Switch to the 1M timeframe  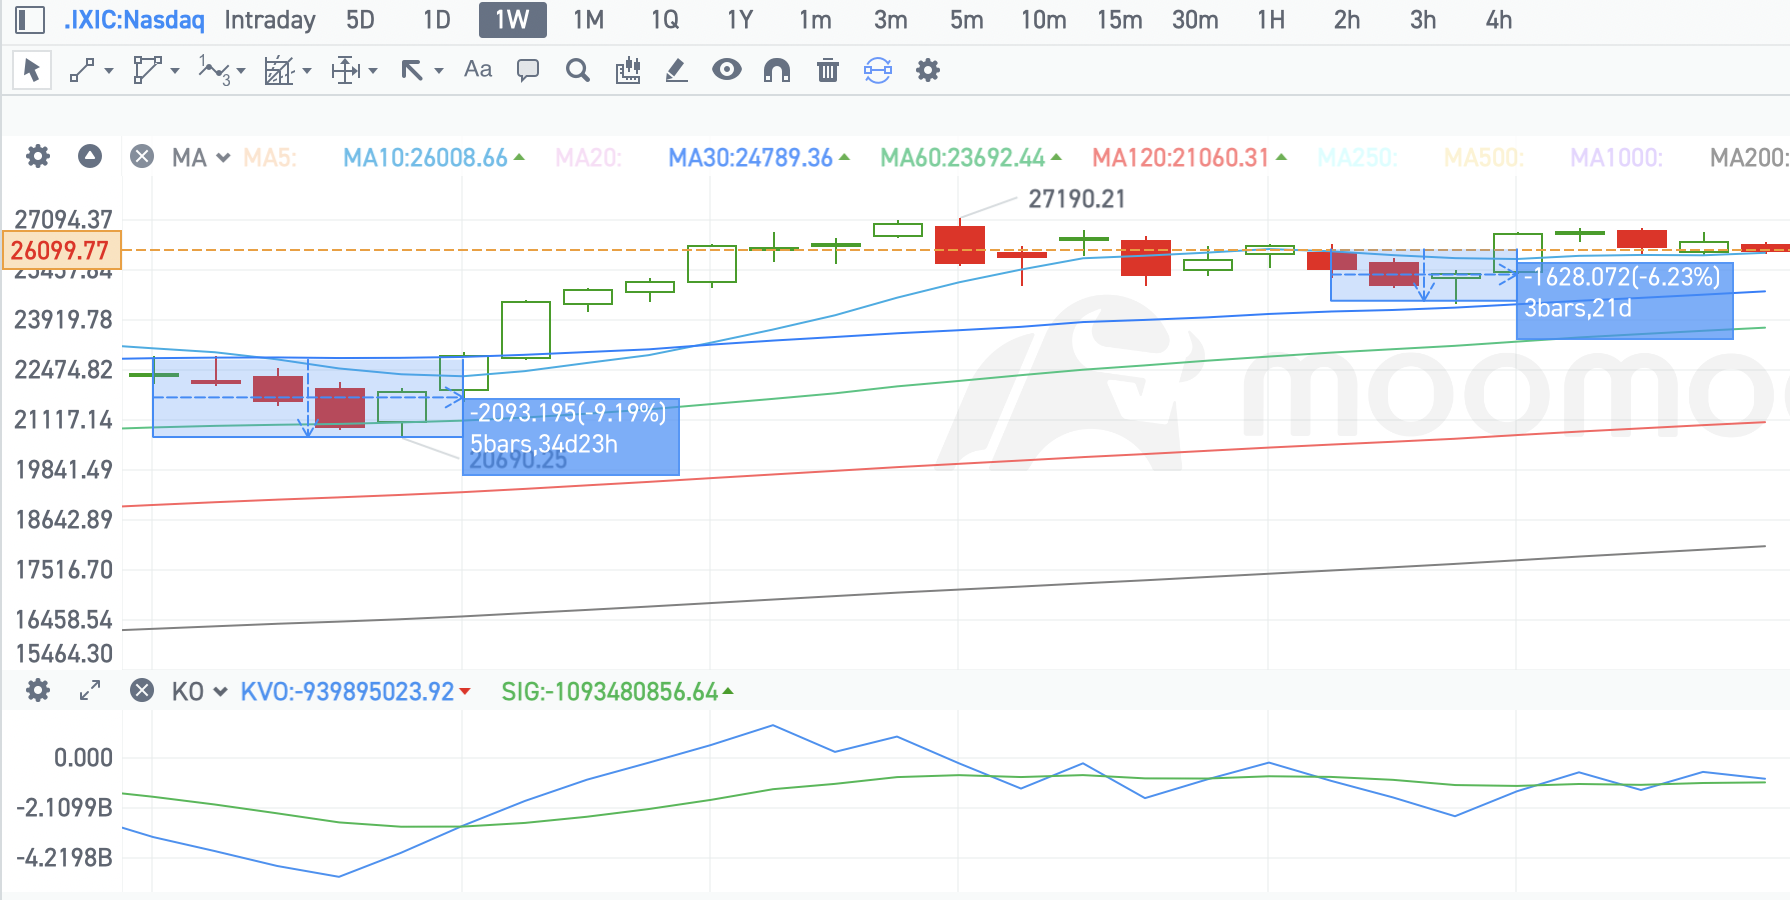(588, 20)
